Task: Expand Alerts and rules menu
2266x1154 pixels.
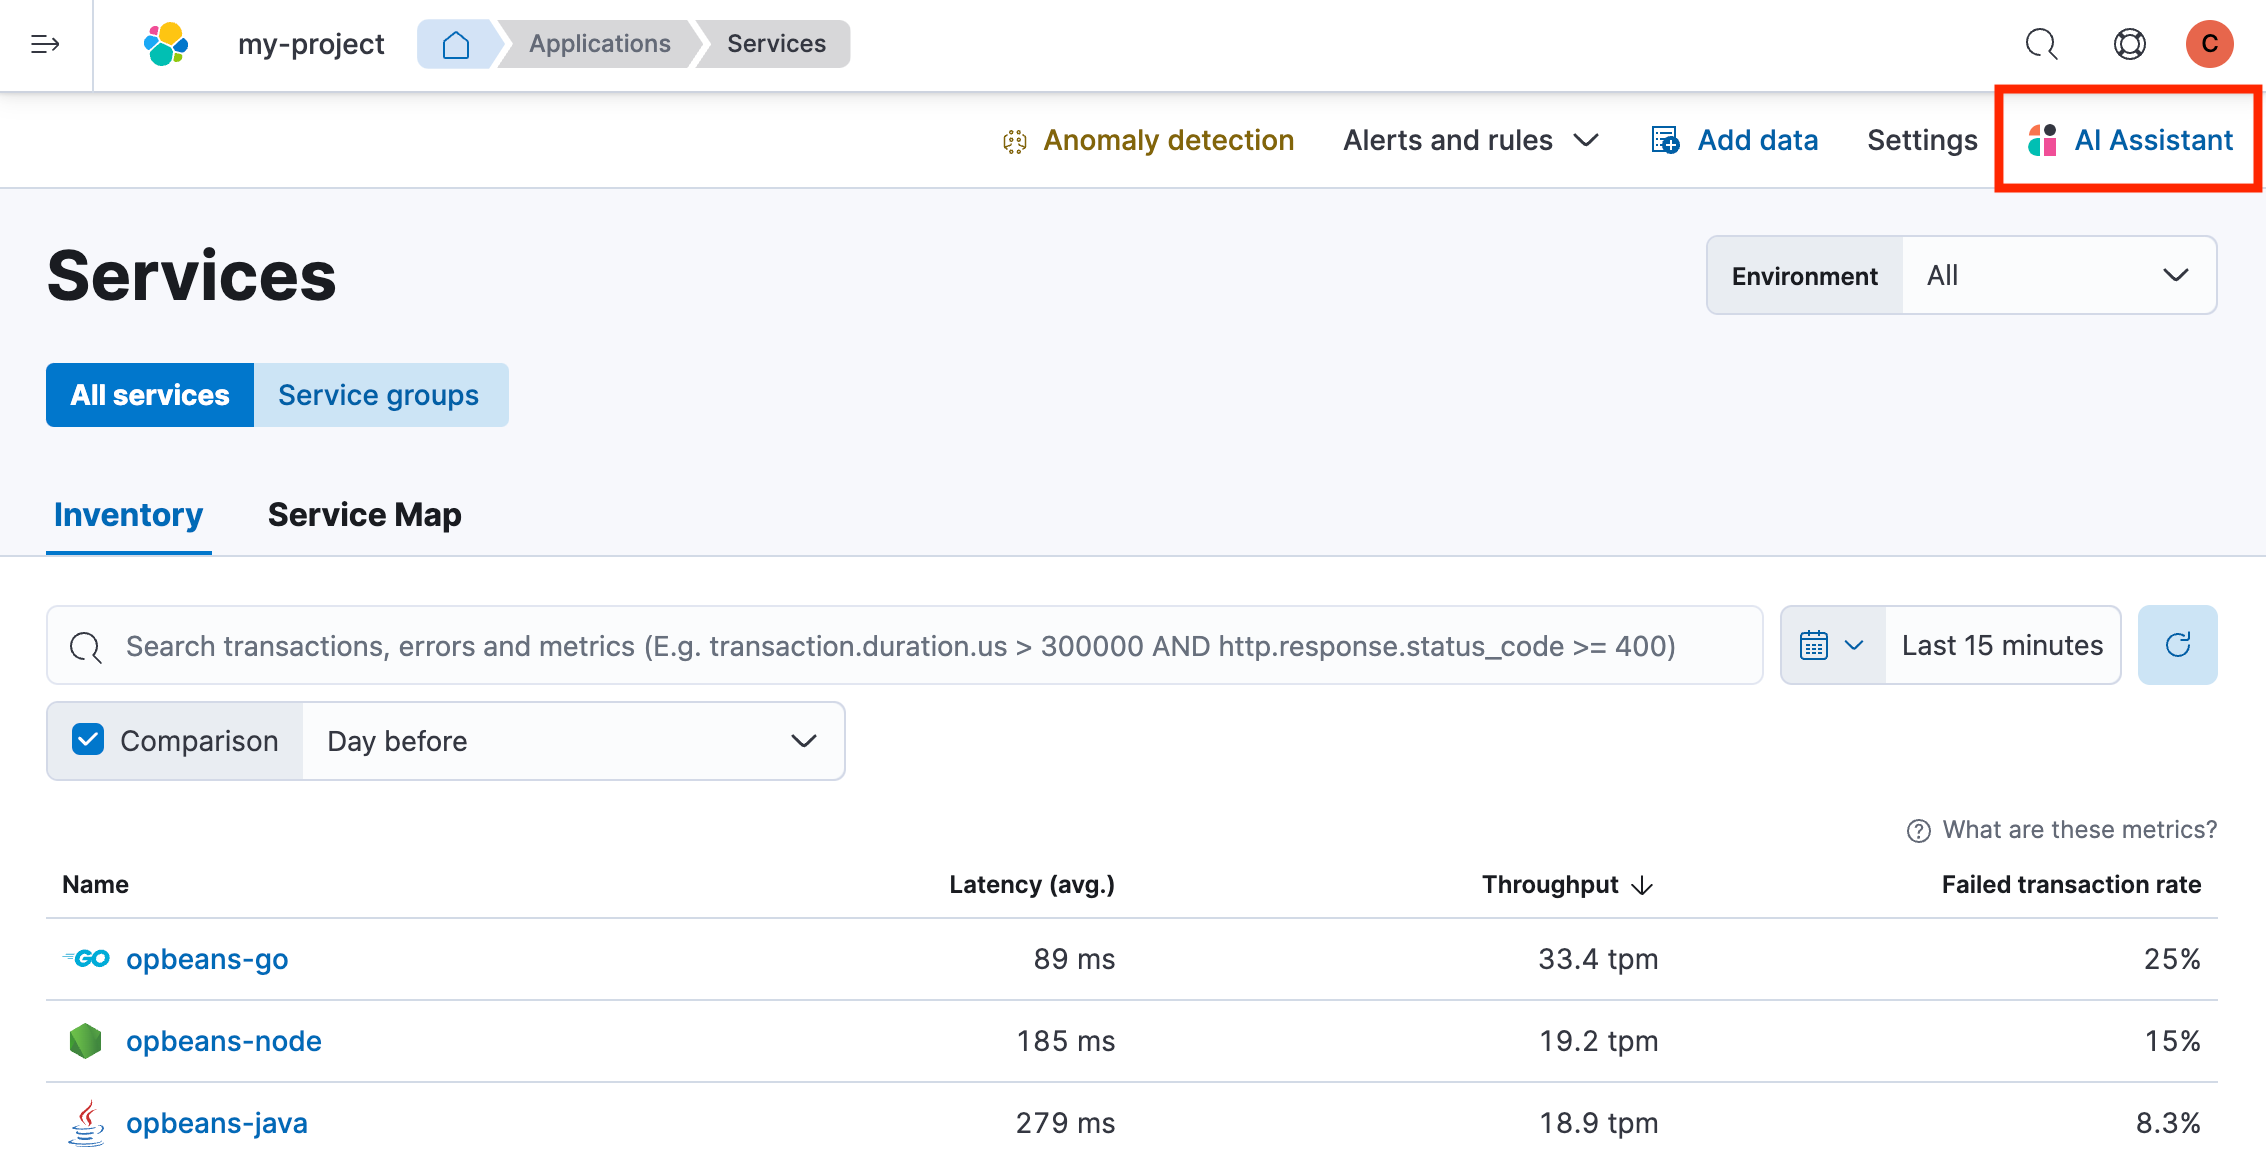Action: coord(1470,140)
